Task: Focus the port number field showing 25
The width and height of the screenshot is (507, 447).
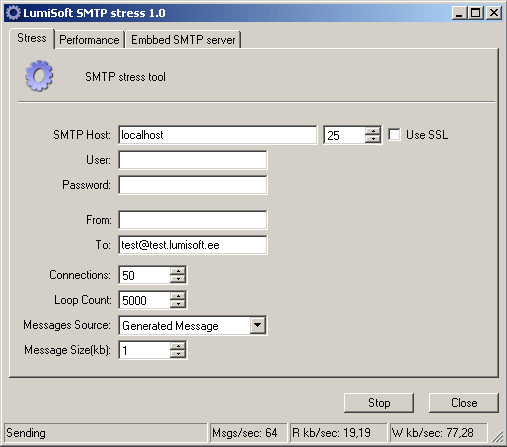Action: (344, 135)
